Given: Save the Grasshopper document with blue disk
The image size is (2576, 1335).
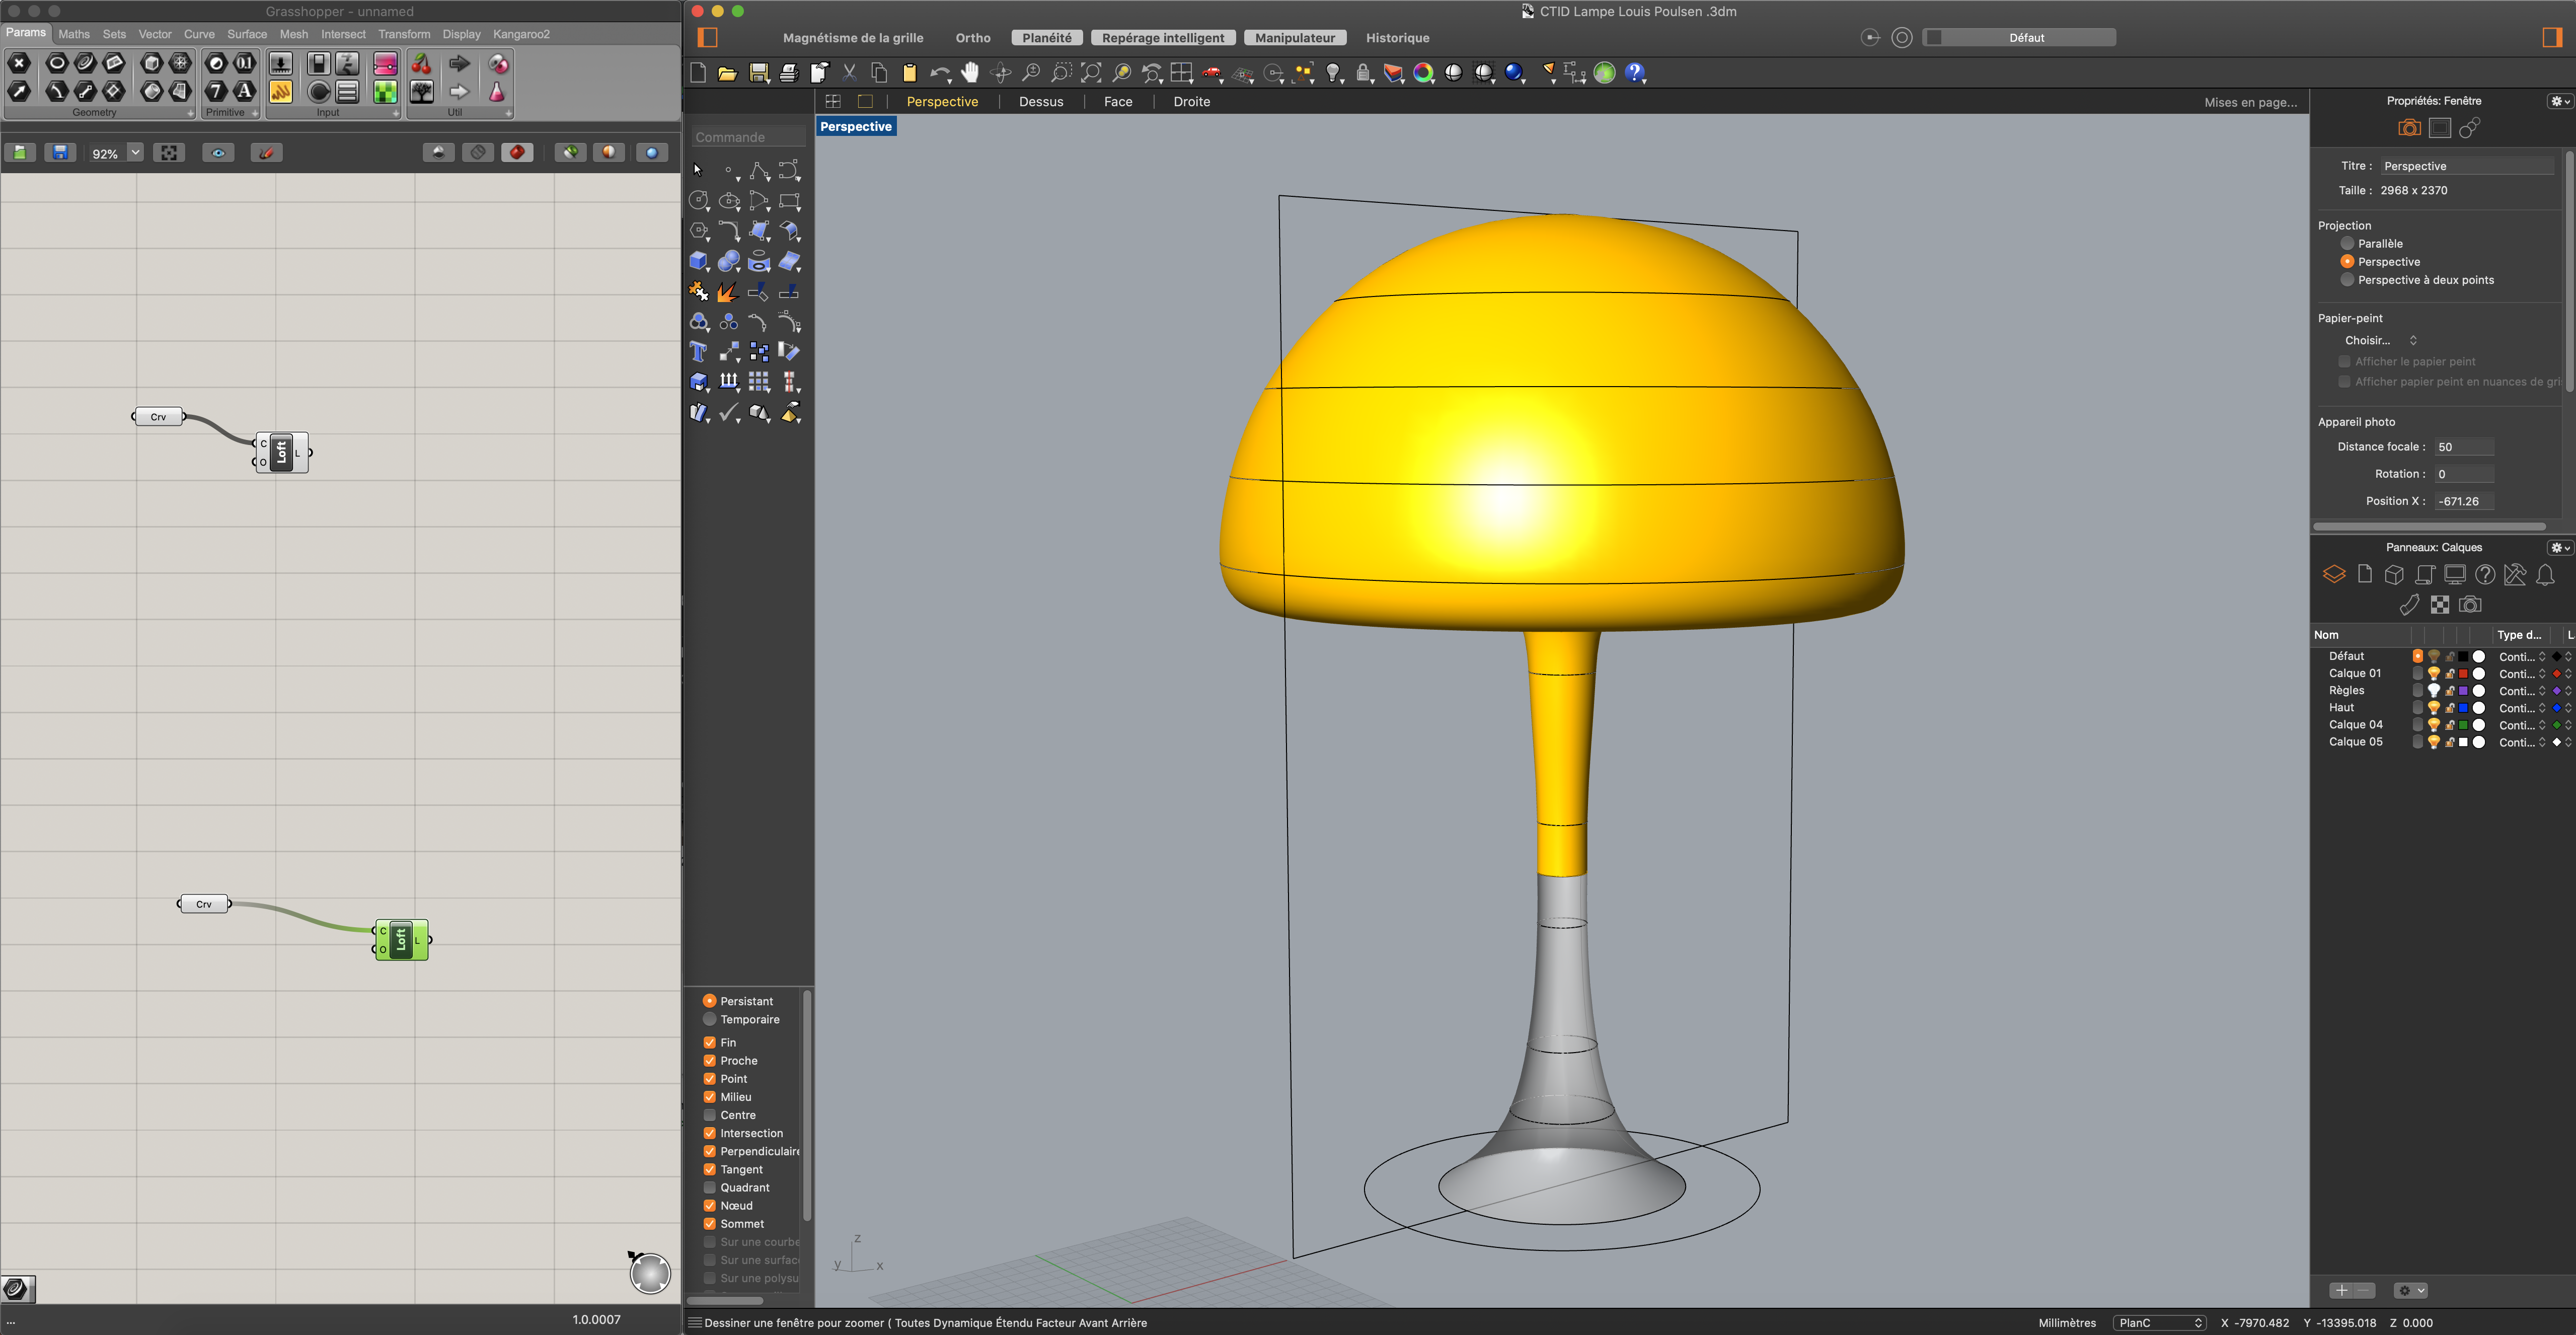Looking at the screenshot, I should point(60,152).
